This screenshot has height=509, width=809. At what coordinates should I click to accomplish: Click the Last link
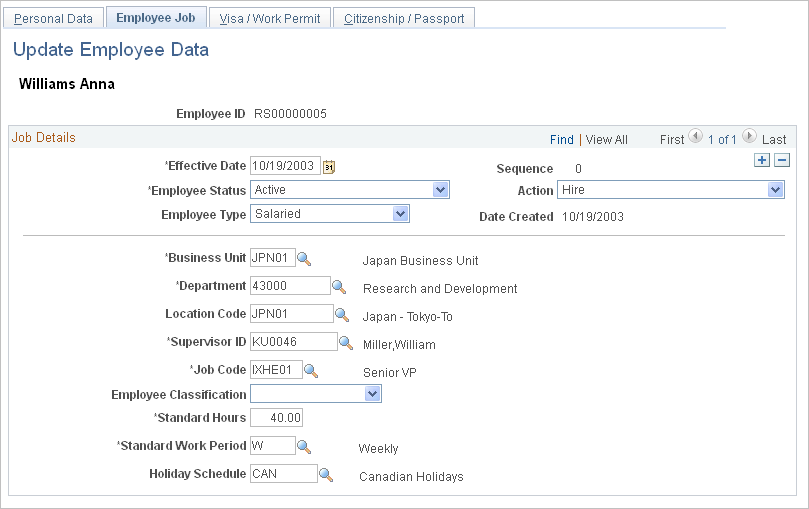[774, 140]
